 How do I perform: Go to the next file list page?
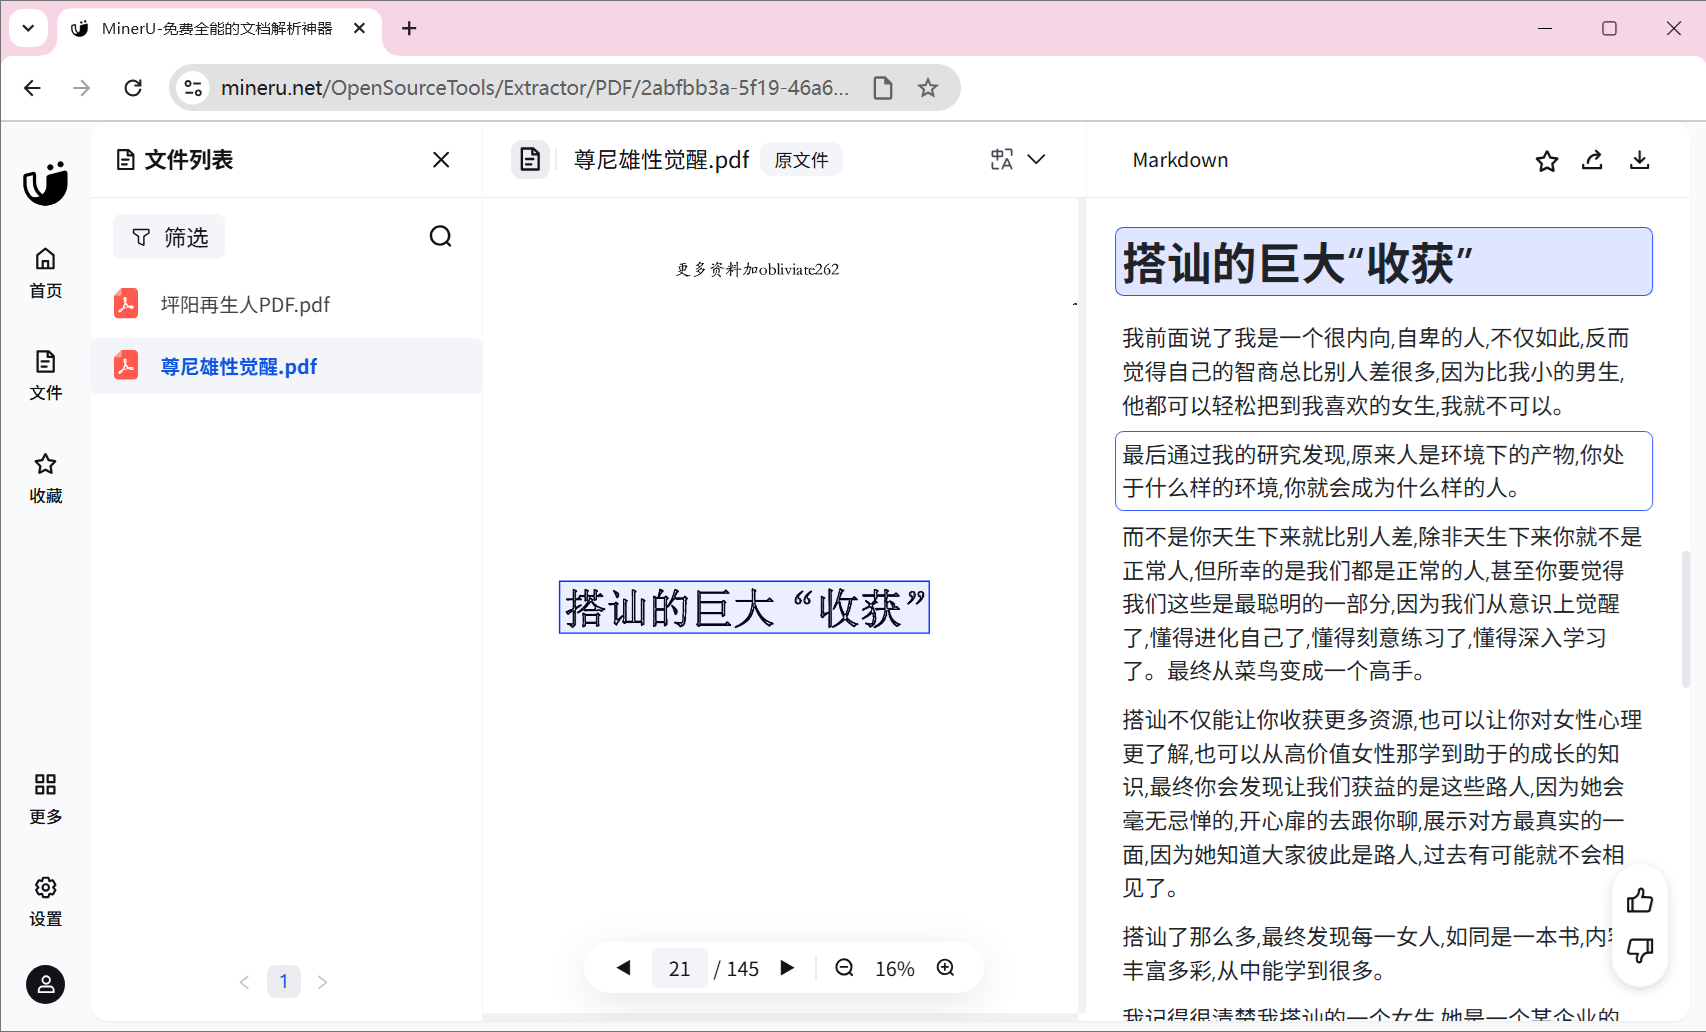(322, 982)
